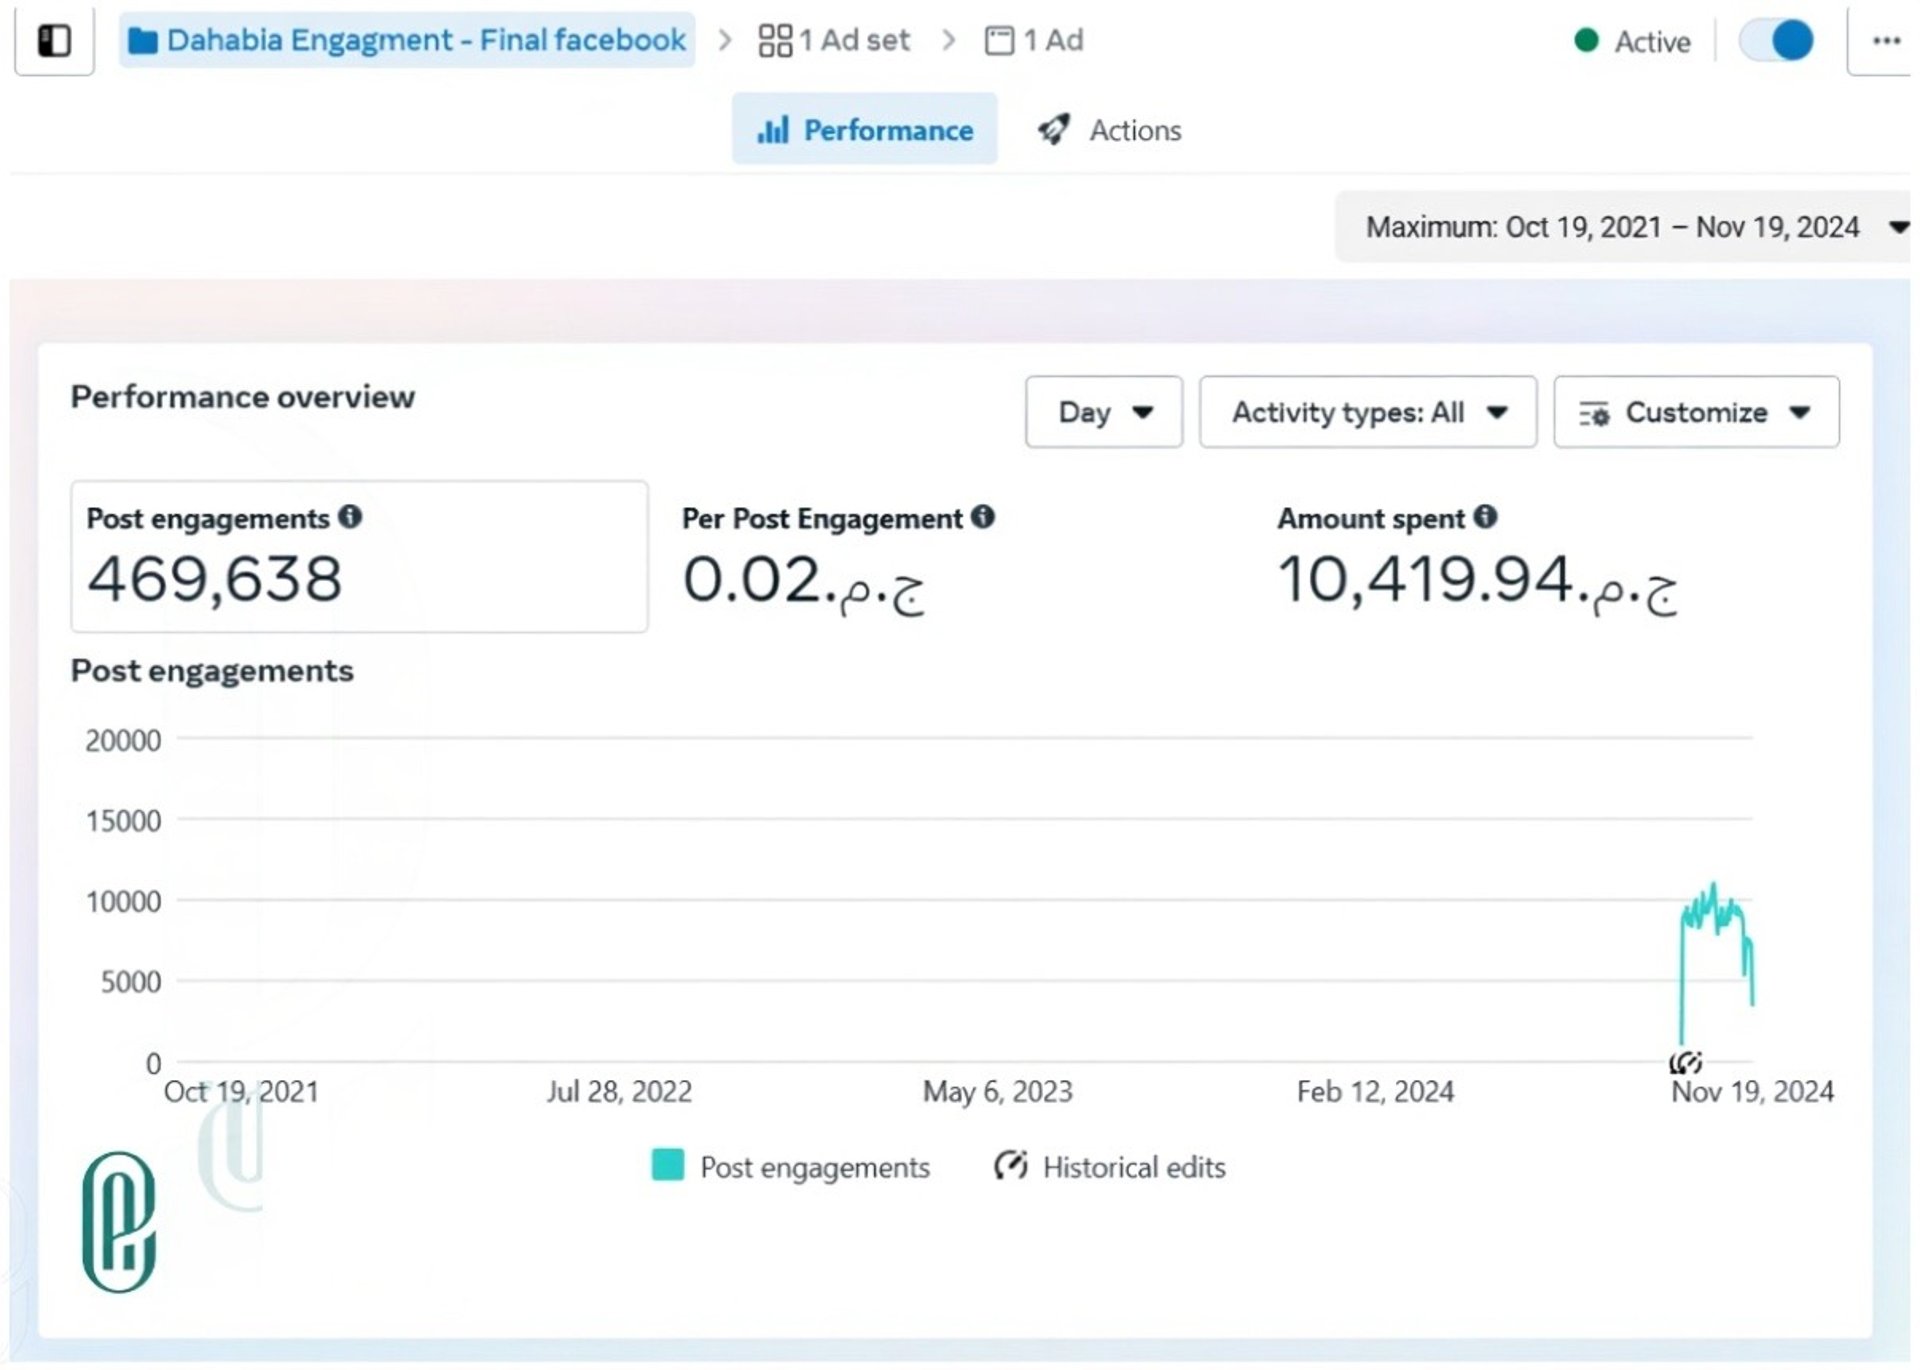Expand Activity types: All dropdown

[1367, 412]
